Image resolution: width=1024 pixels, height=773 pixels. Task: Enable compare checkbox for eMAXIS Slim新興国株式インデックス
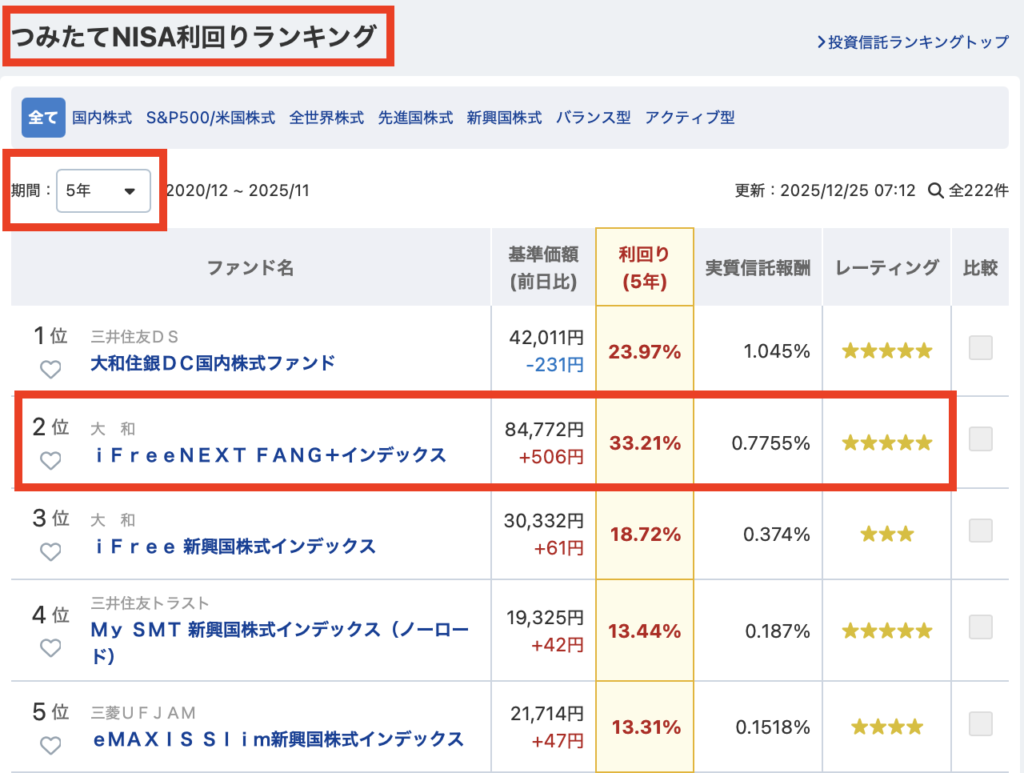click(980, 723)
